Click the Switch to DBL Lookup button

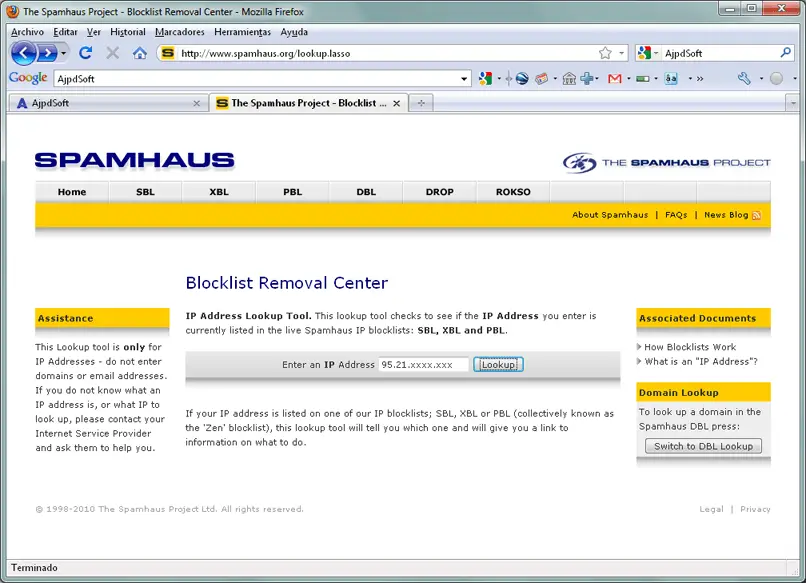coord(703,446)
